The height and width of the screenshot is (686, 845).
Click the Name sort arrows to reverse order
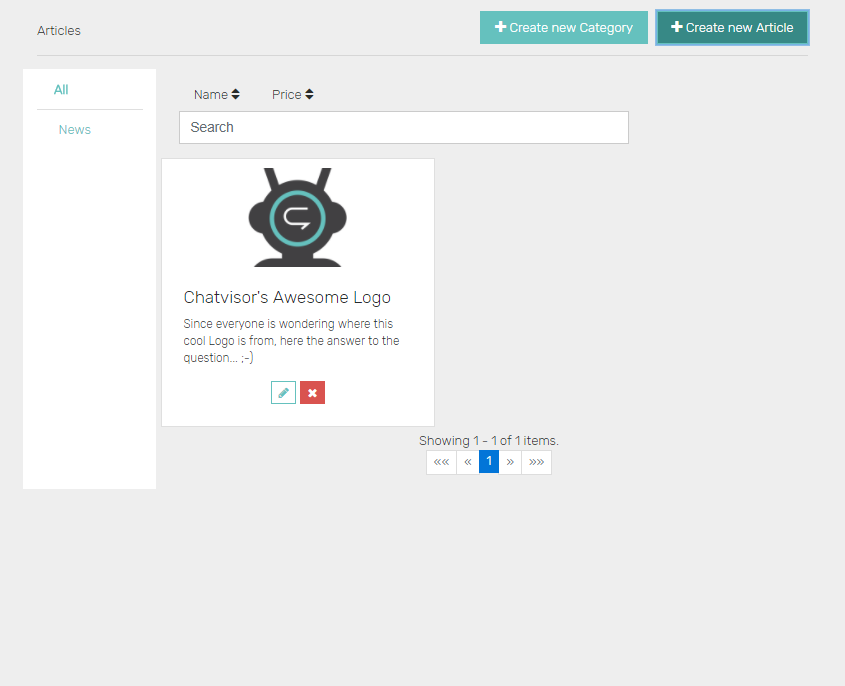click(236, 94)
